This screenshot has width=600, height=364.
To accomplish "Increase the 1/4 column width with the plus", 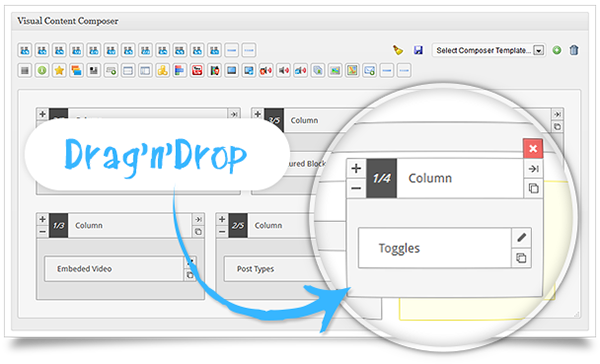I will click(356, 168).
